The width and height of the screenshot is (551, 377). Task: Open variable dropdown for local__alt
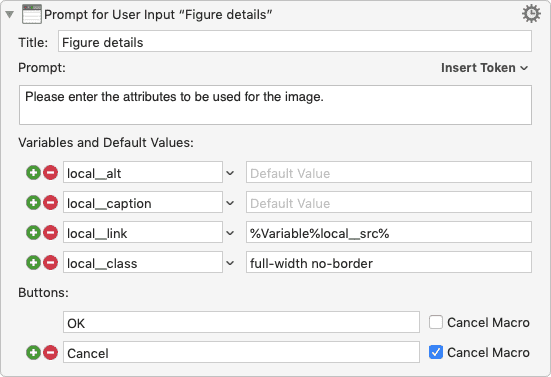[x=230, y=173]
